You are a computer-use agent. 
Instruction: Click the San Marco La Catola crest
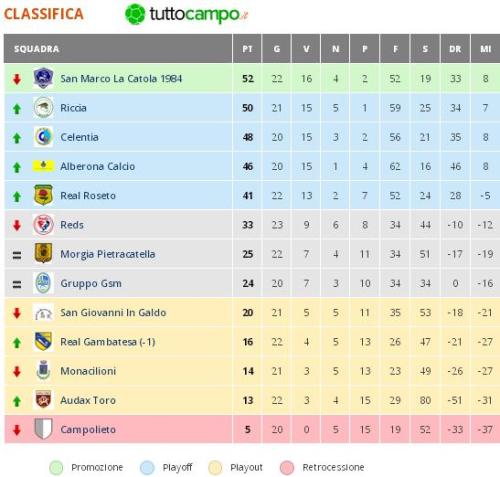[x=43, y=78]
